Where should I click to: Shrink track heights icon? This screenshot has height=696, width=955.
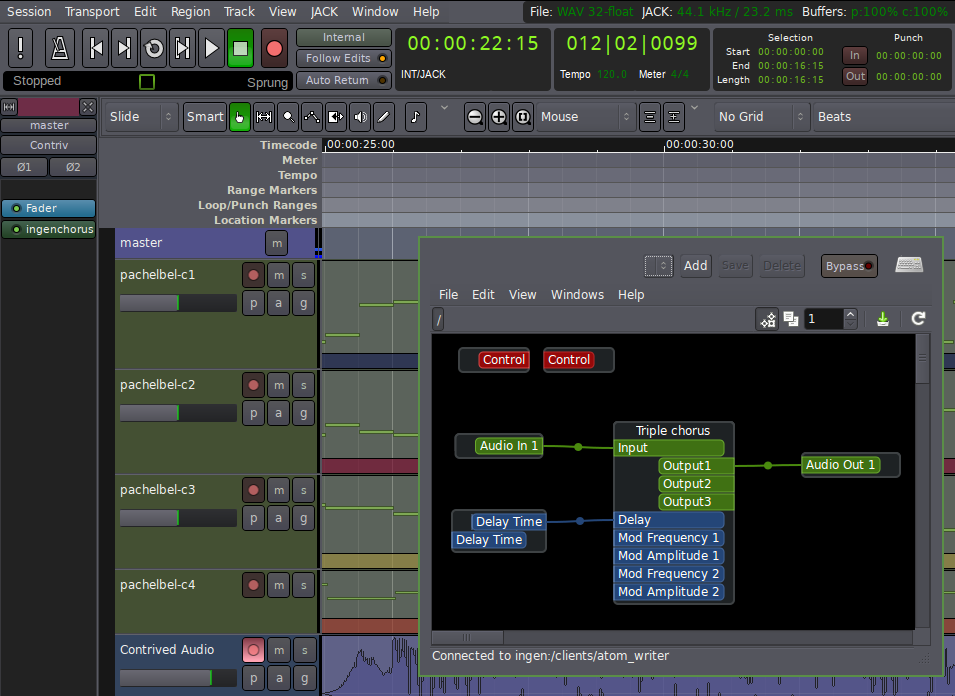(650, 117)
